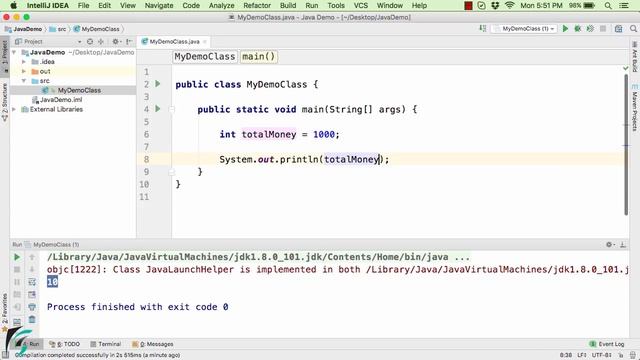Click the up stack trace arrow
640x360 pixels.
(32, 257)
